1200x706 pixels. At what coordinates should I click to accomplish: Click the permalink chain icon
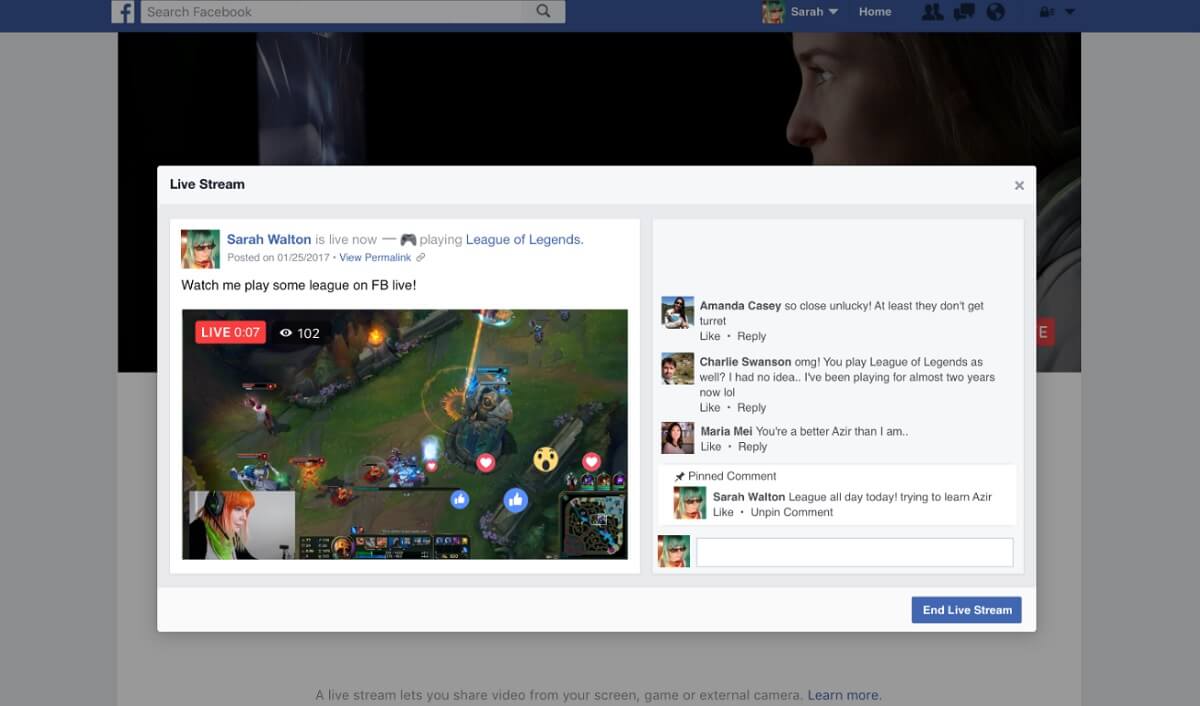tap(420, 257)
